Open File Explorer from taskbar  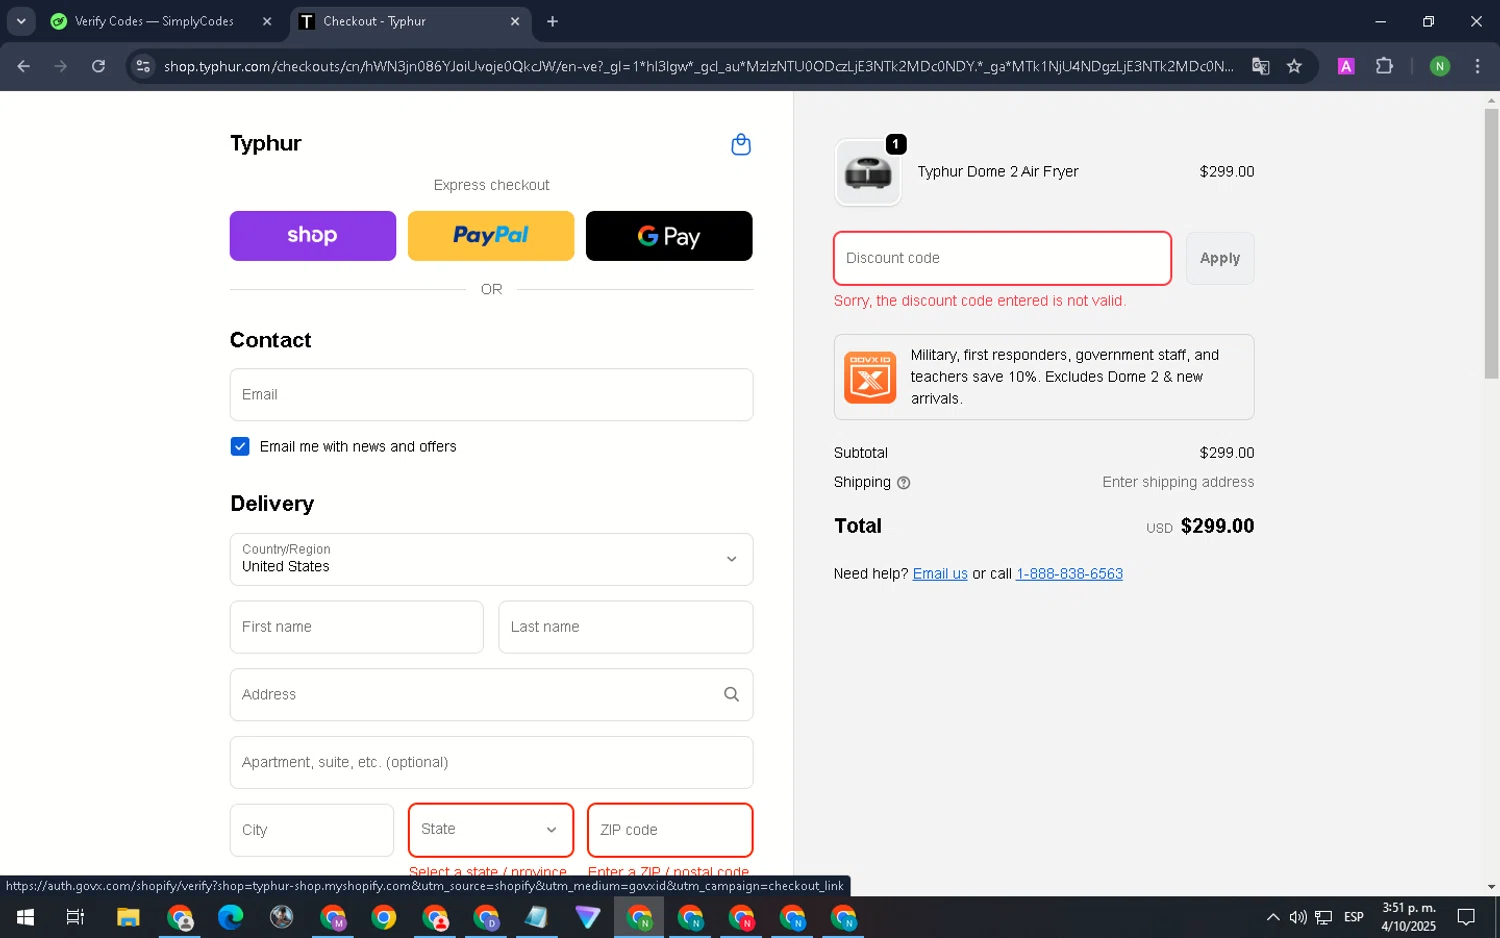[x=128, y=917]
